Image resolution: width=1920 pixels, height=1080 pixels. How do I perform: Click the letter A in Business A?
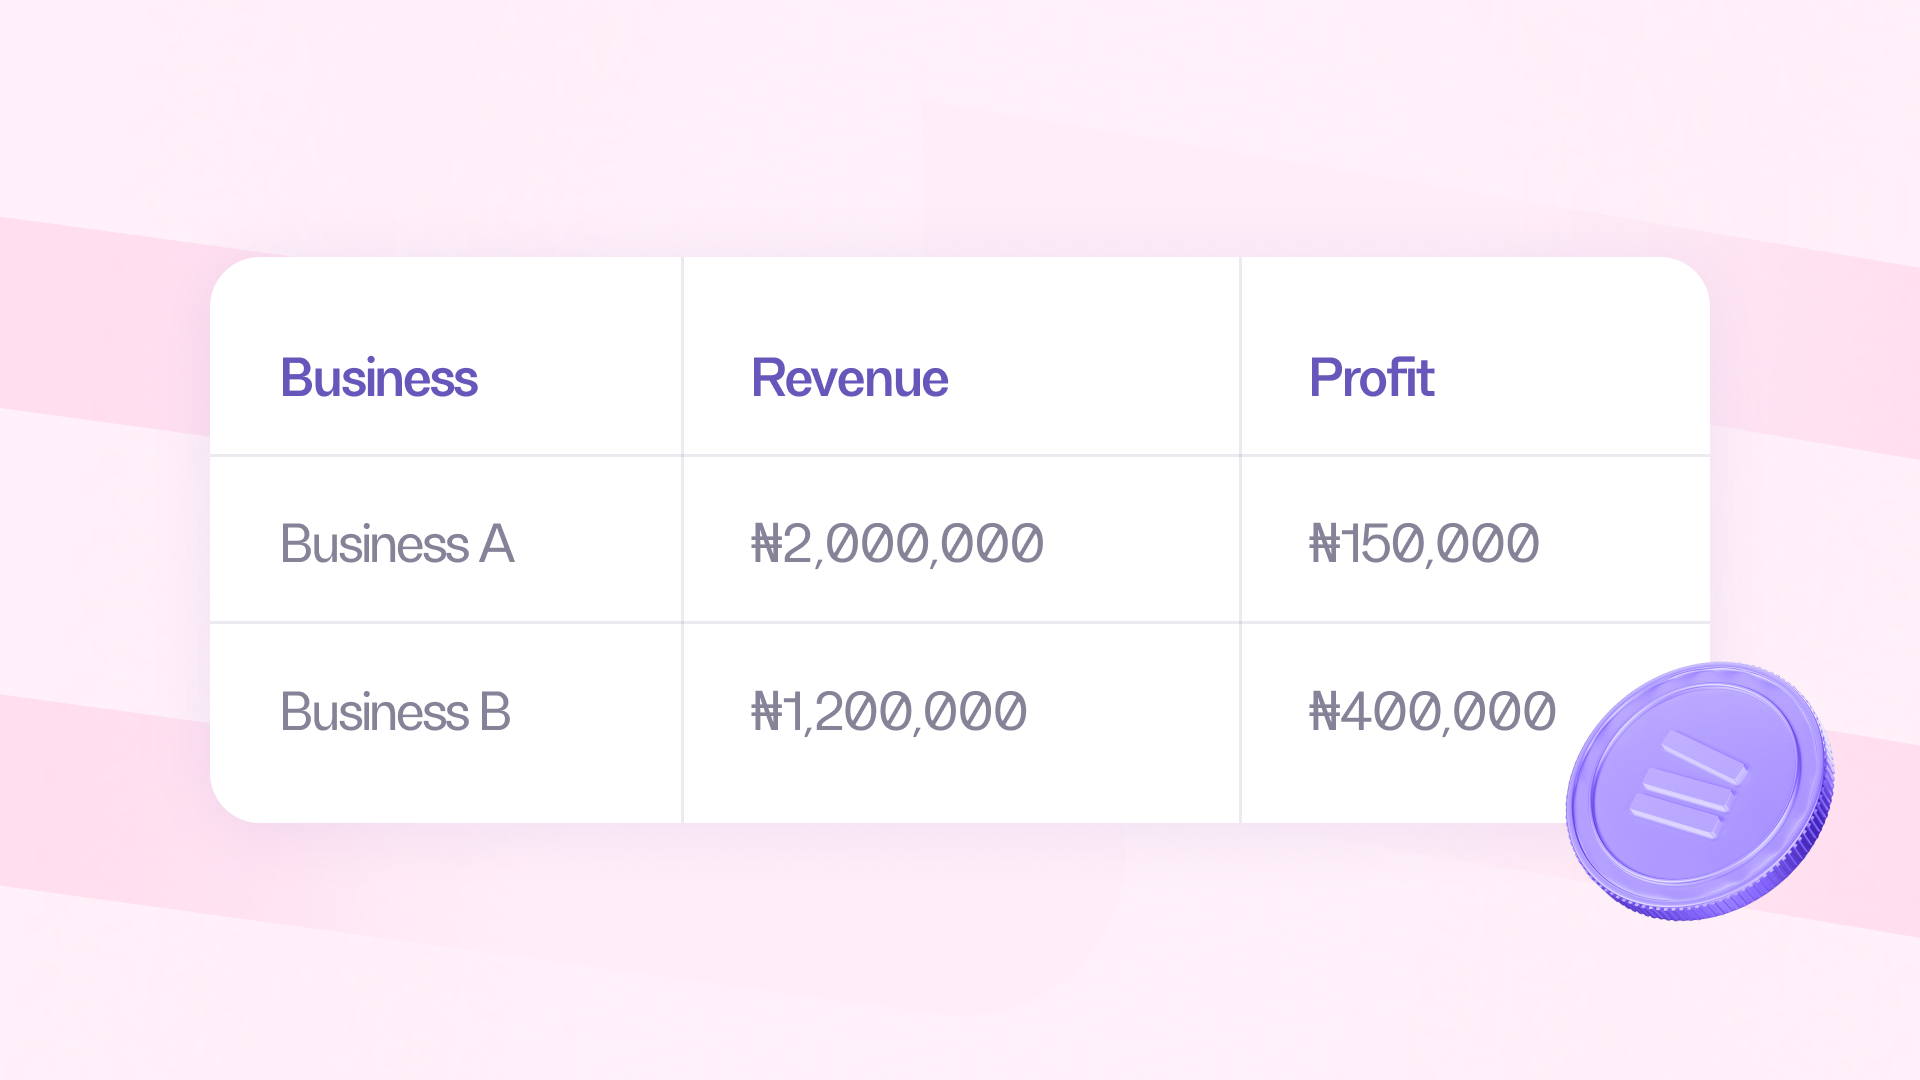(497, 544)
